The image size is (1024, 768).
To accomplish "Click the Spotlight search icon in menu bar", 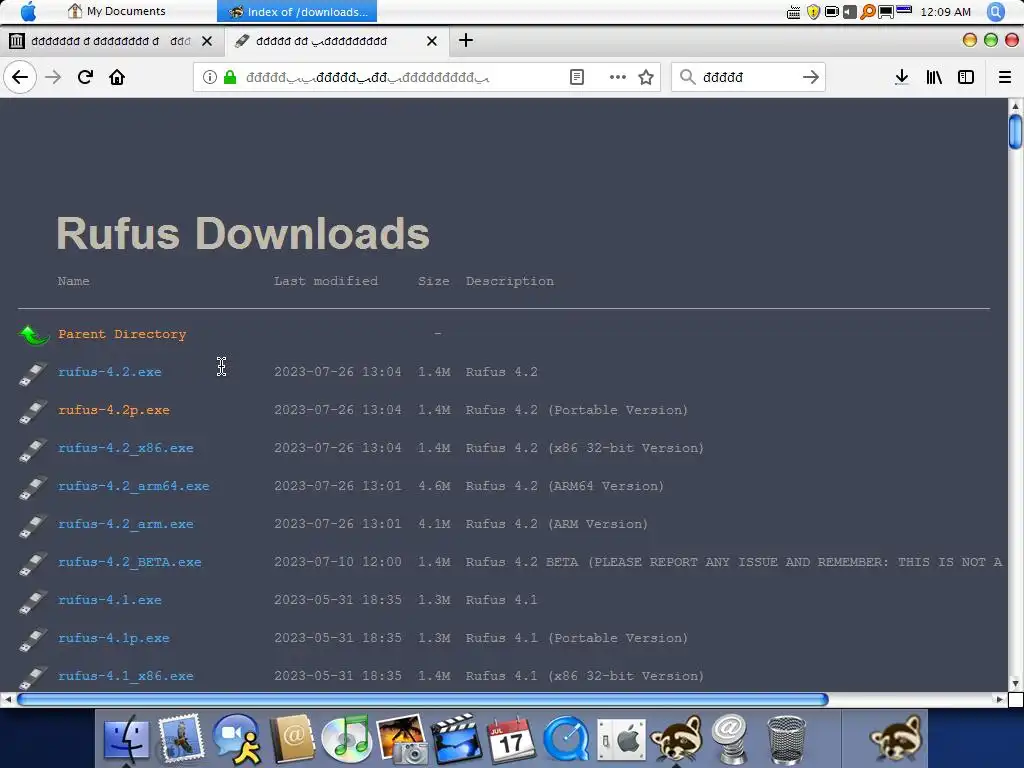I will pyautogui.click(x=996, y=11).
